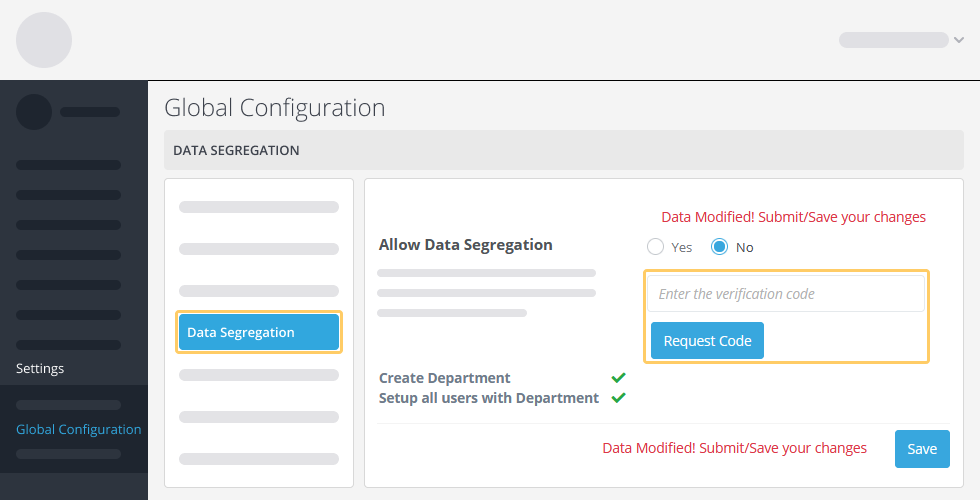Open the user name placeholder menu
This screenshot has height=500, width=980.
click(x=894, y=40)
